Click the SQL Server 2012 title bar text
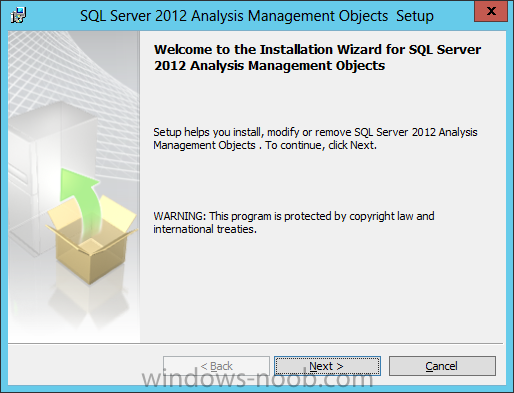514x393 pixels. [257, 16]
